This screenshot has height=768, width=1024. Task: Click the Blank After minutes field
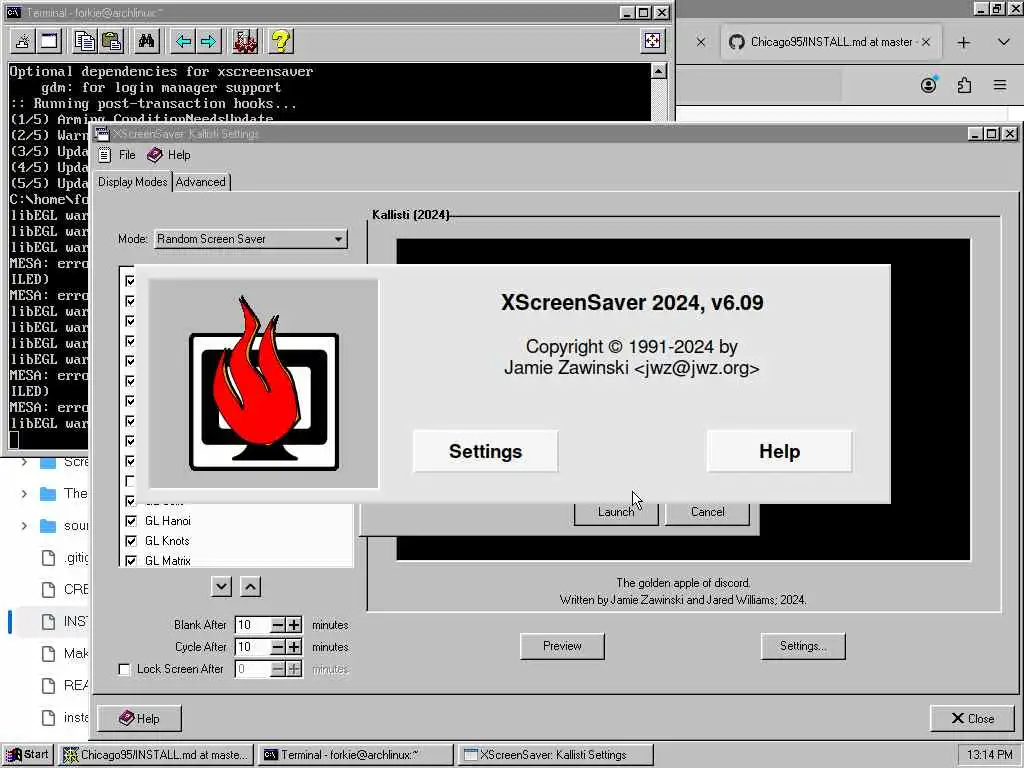point(252,625)
